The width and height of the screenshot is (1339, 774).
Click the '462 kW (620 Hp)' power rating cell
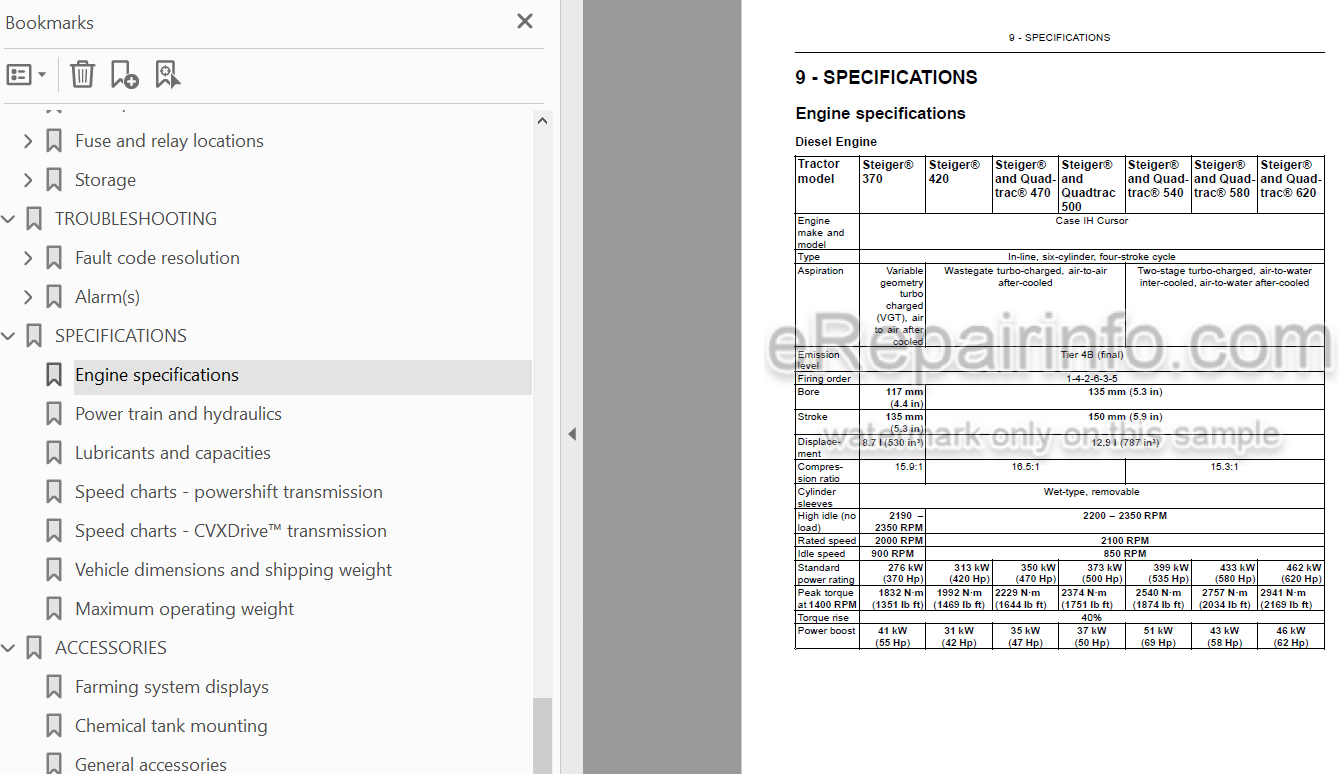tap(1290, 573)
